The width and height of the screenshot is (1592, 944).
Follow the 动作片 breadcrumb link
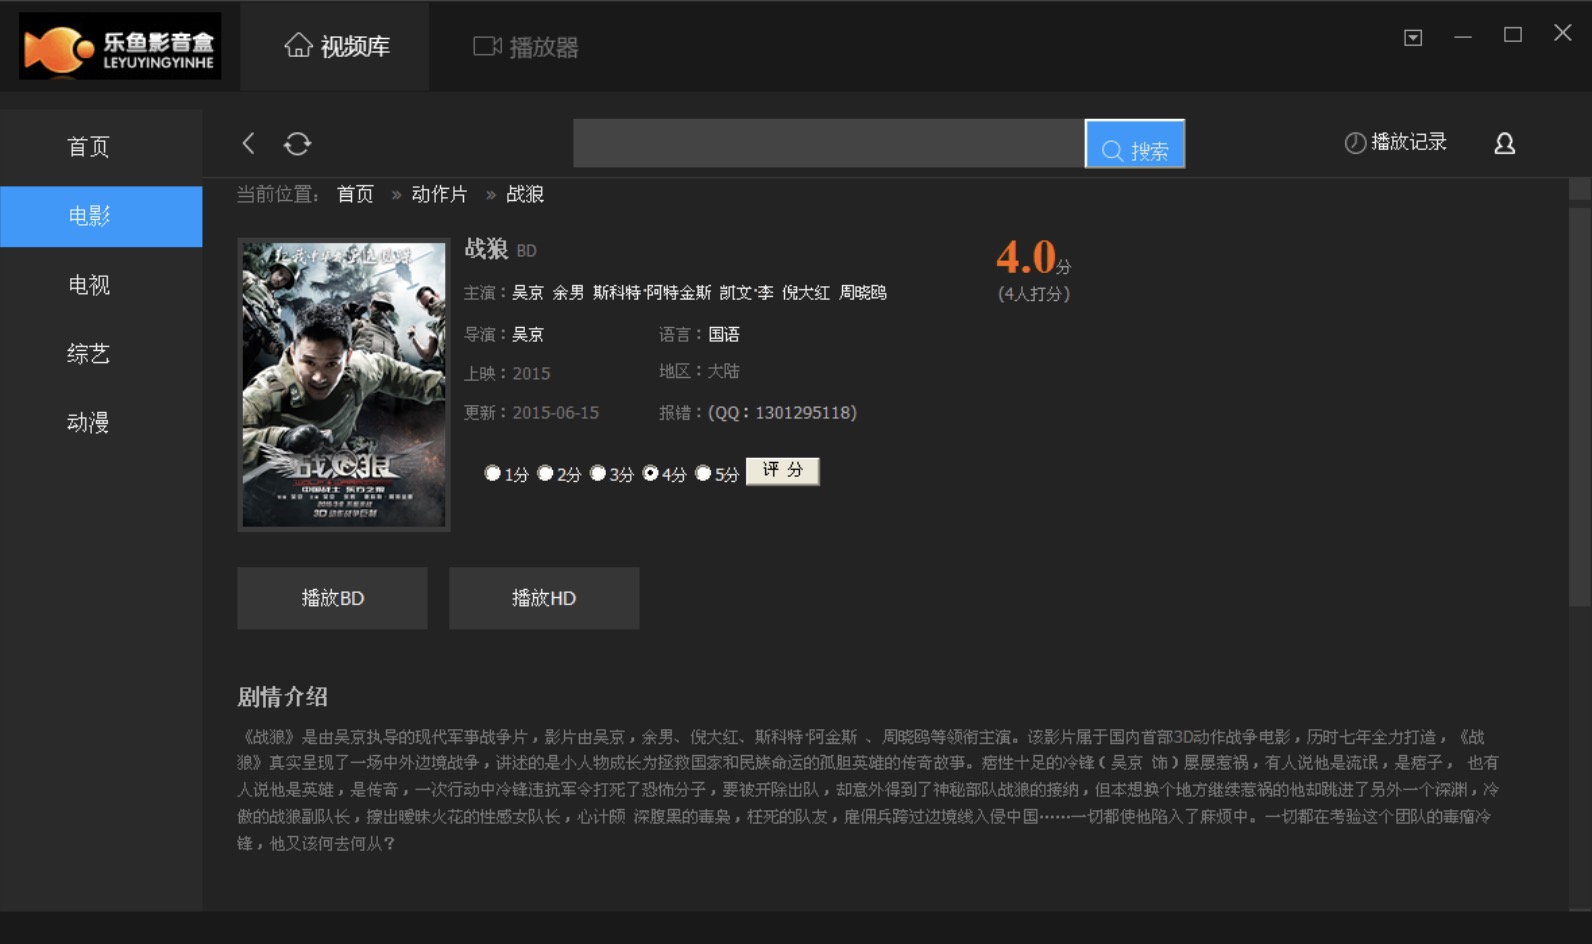[x=439, y=194]
